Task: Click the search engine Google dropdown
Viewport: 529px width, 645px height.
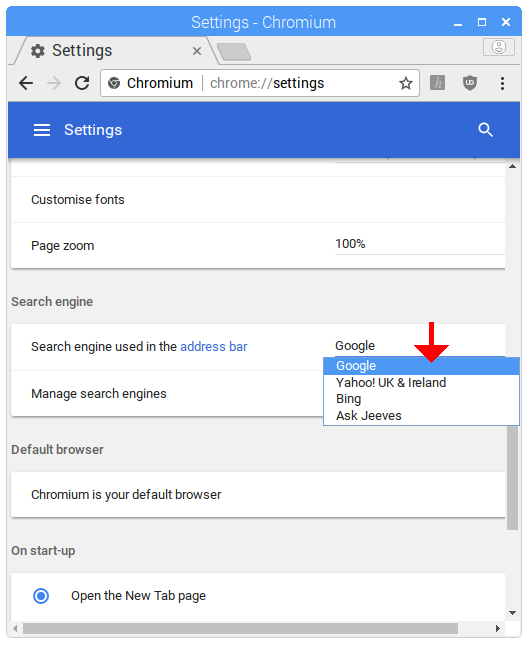Action: [x=420, y=346]
